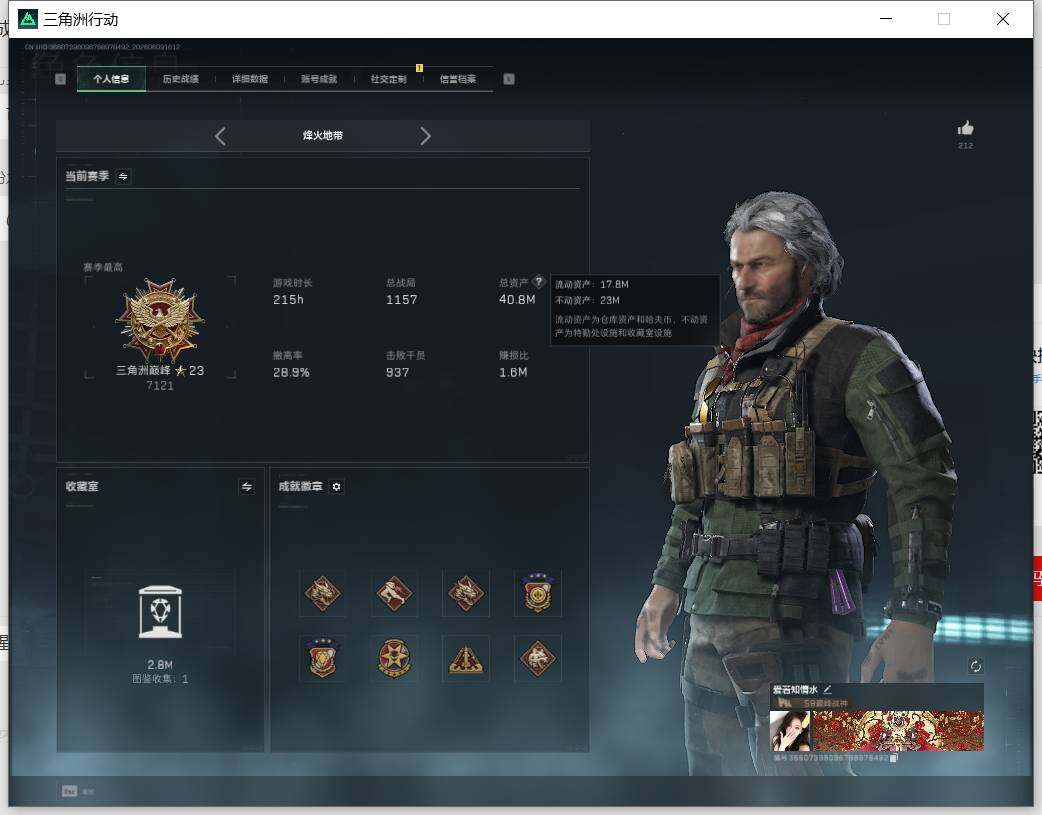This screenshot has width=1042, height=815.
Task: Click the 图鉴收集: 1 text
Action: (x=160, y=679)
